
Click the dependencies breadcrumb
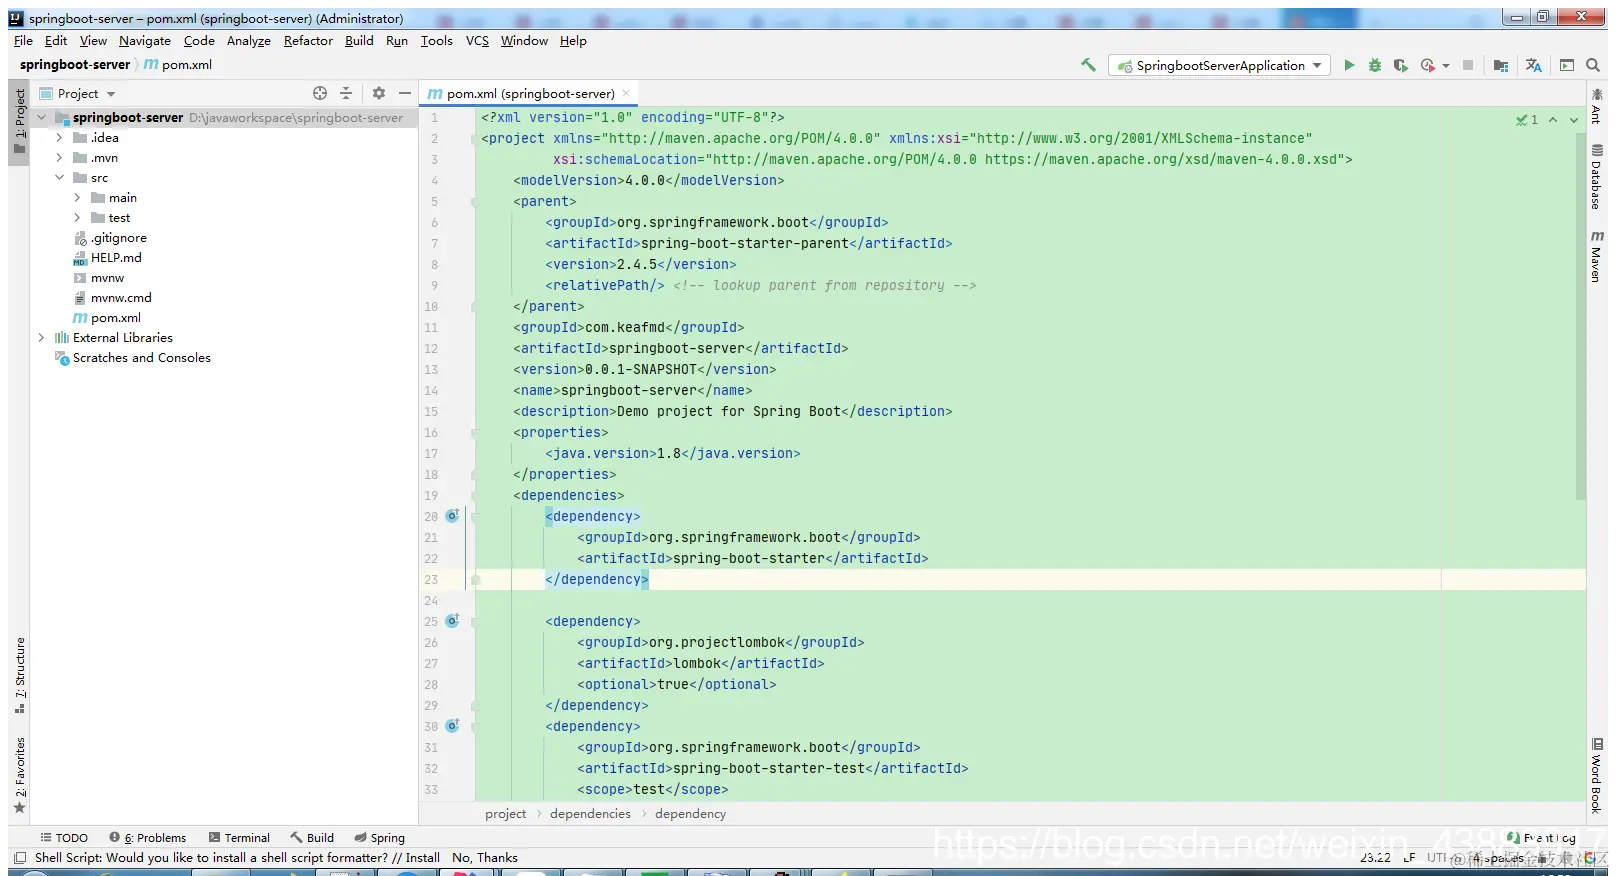coord(590,814)
